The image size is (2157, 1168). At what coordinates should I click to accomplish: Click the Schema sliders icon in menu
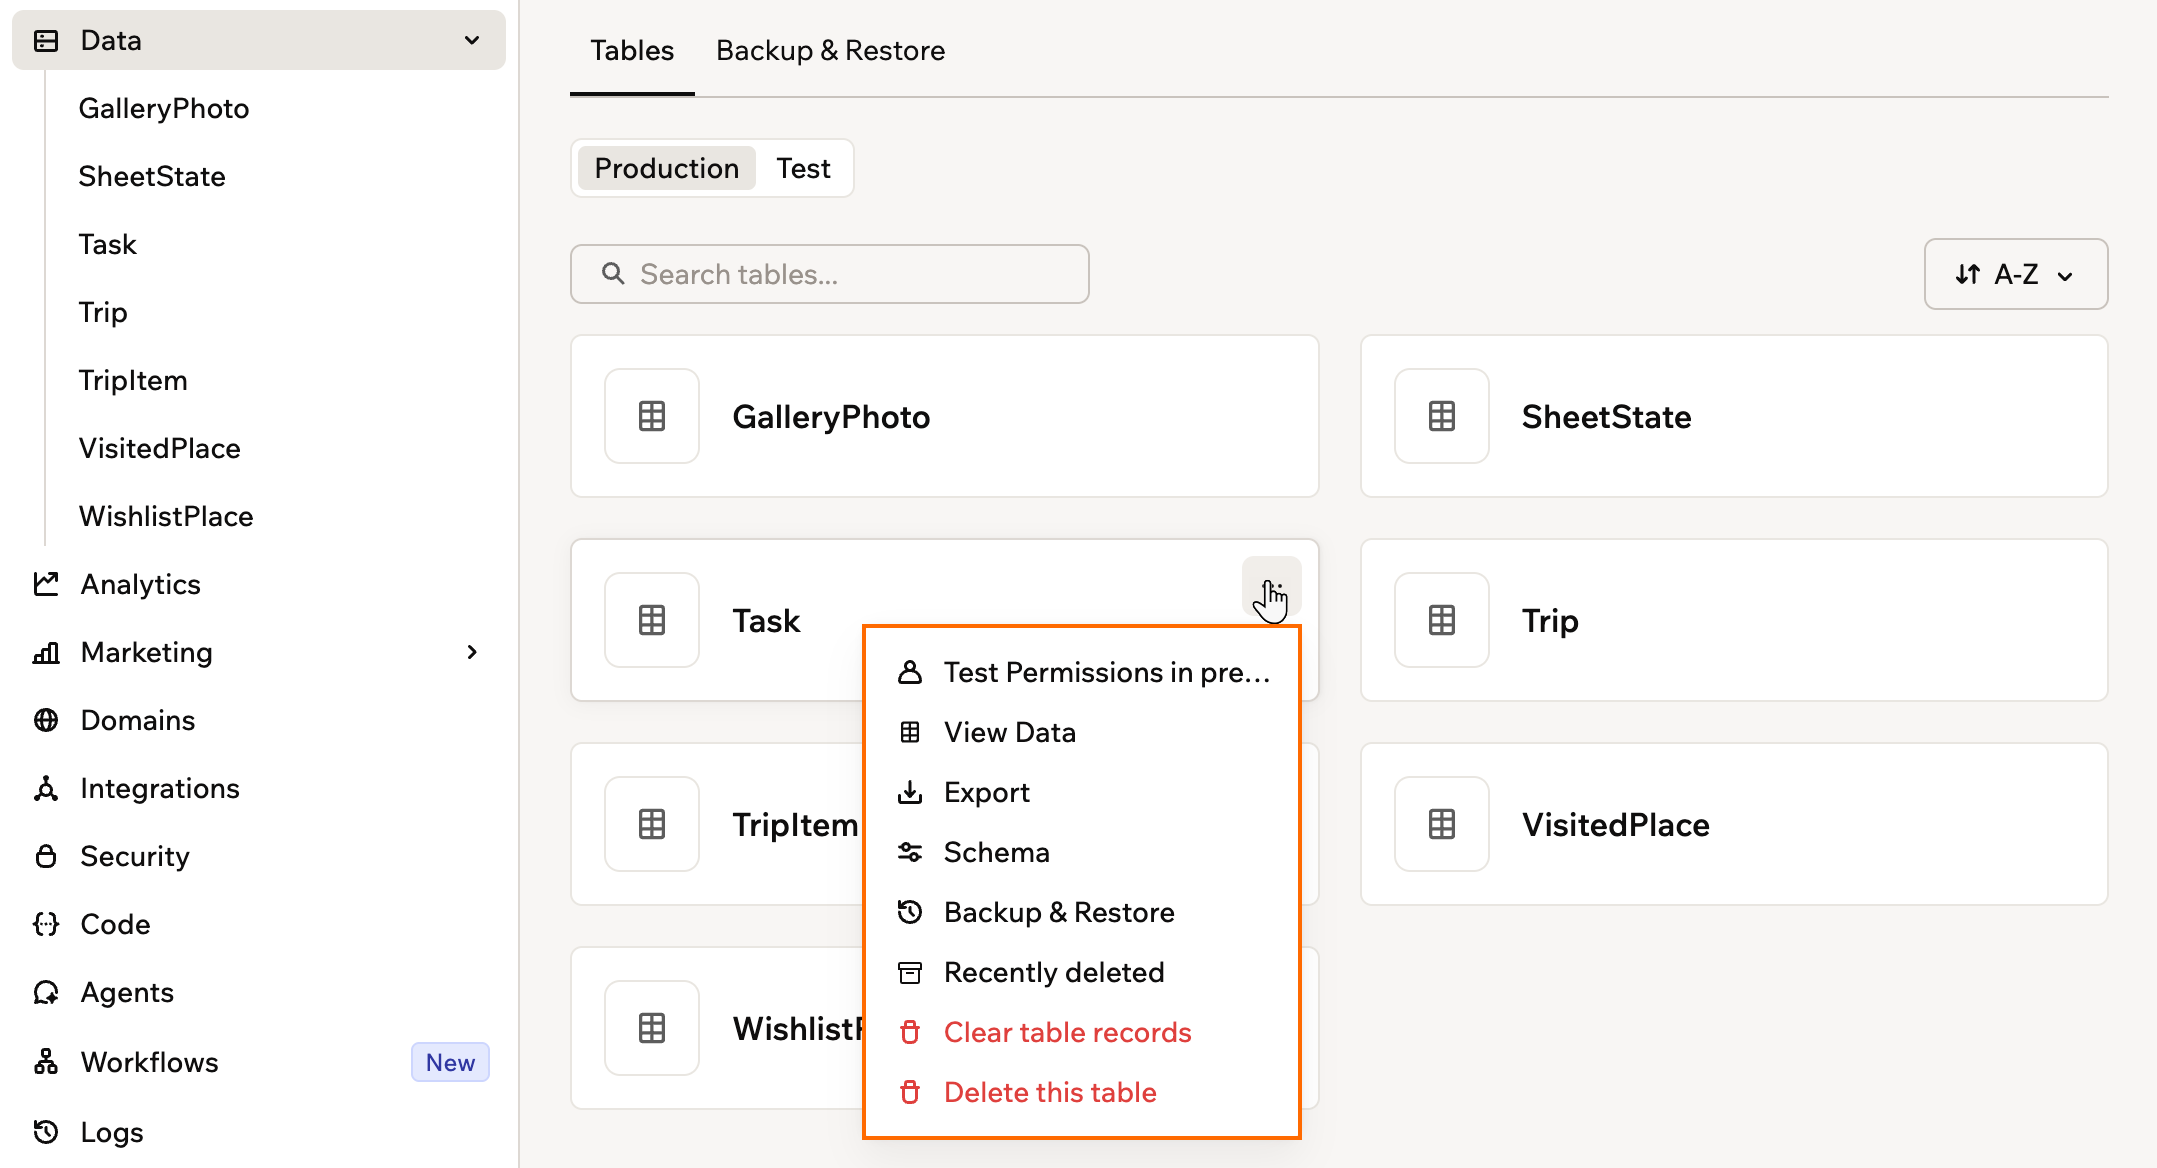[x=910, y=852]
